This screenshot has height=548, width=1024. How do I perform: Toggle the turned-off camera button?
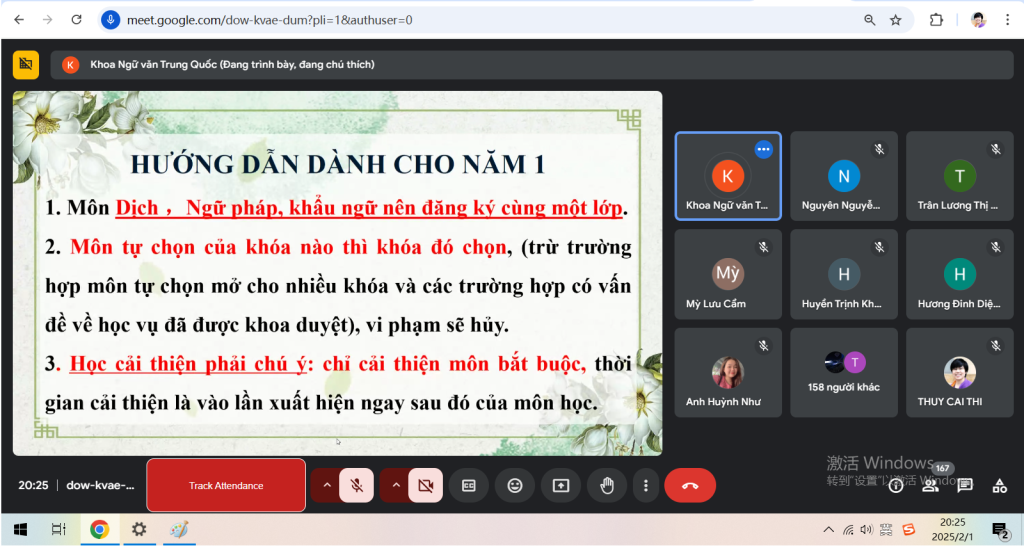tap(426, 485)
